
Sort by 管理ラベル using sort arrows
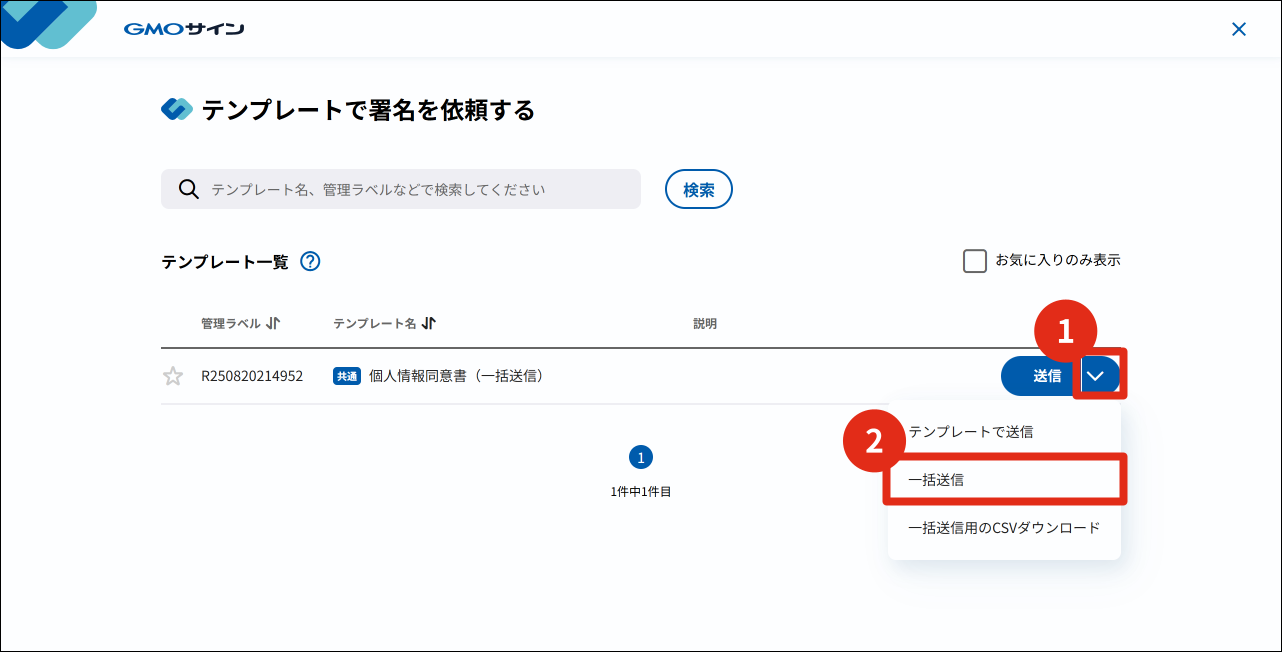point(273,323)
